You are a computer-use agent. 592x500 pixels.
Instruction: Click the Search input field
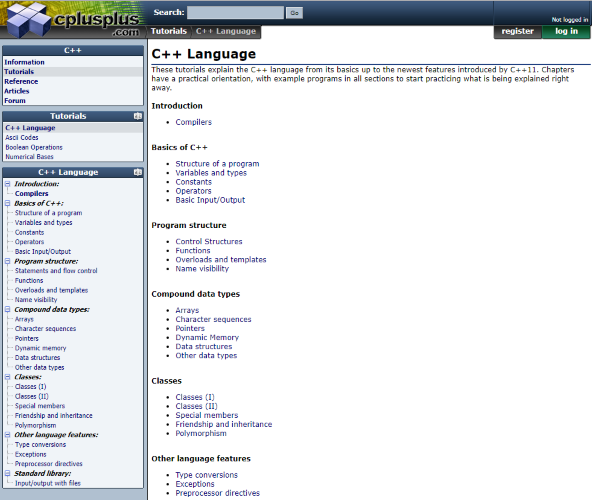(235, 12)
